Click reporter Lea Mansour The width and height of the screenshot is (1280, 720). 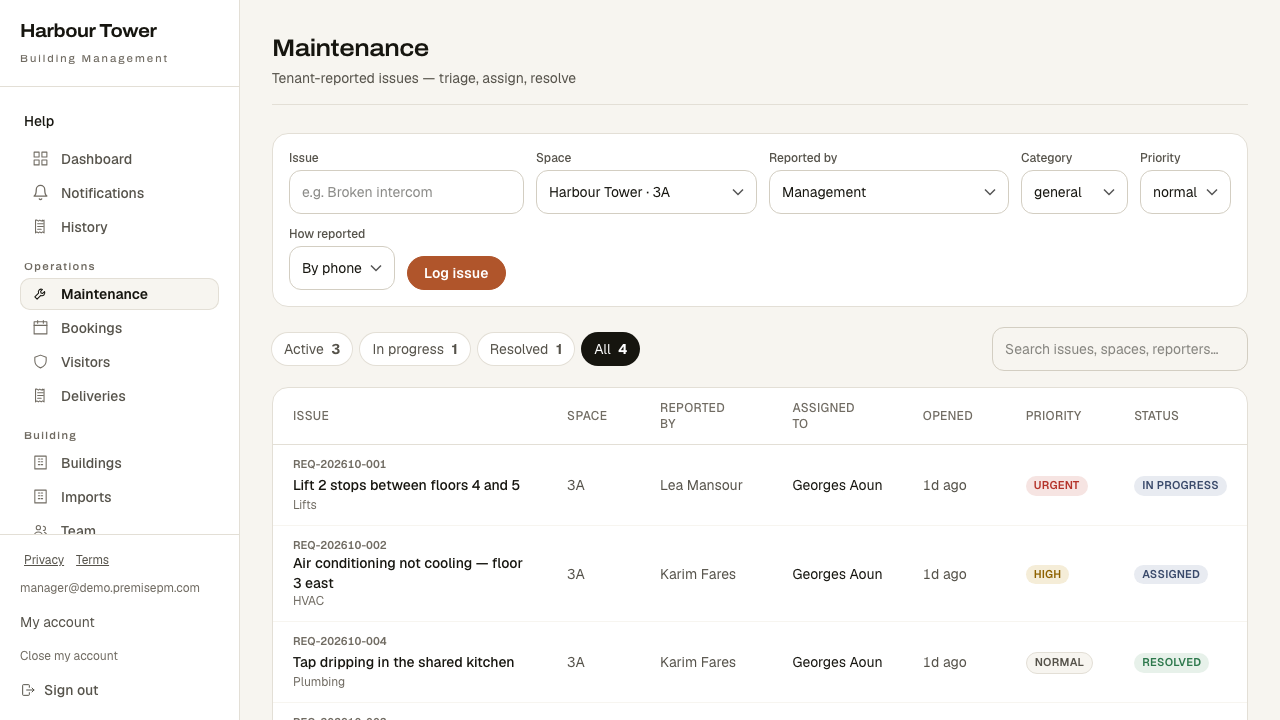[701, 485]
